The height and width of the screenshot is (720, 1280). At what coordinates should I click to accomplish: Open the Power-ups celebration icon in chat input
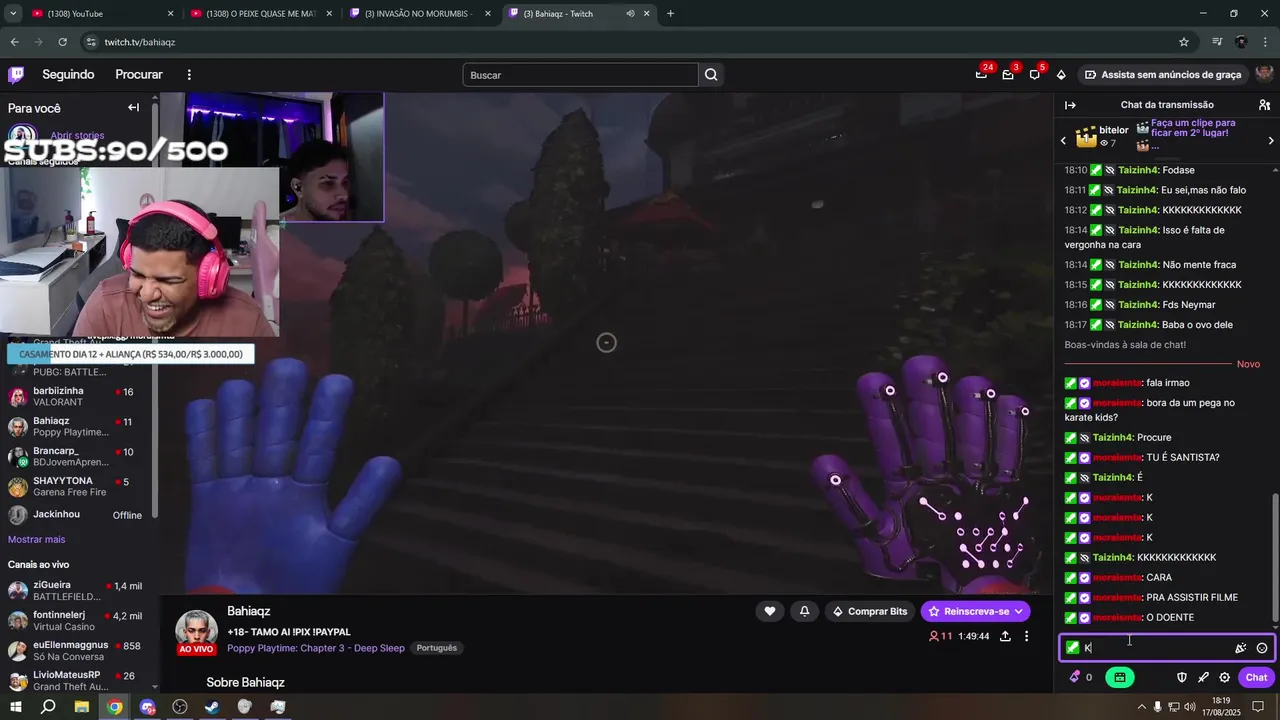1241,648
